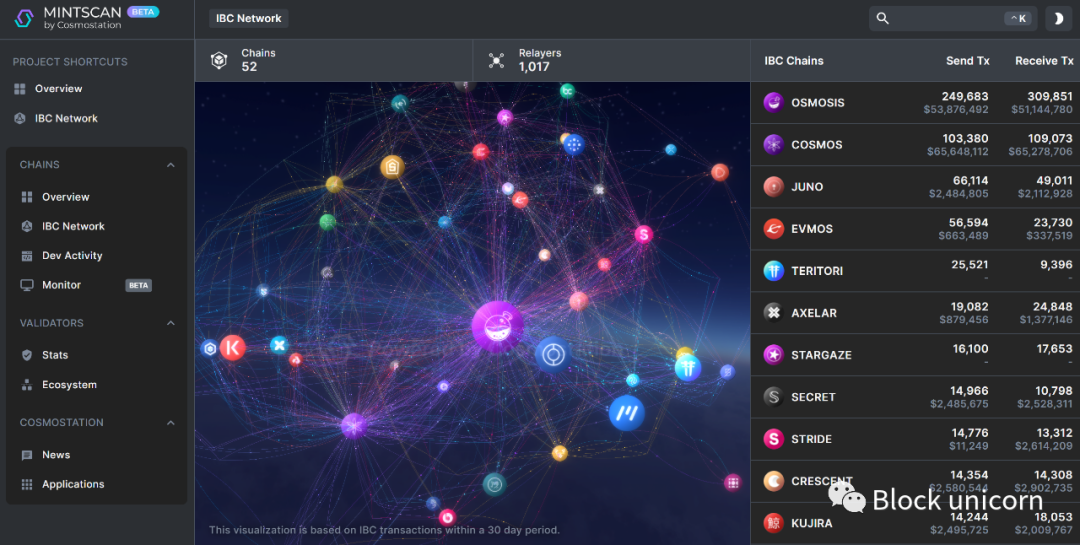
Task: Click the blue M node in map
Action: click(x=627, y=413)
